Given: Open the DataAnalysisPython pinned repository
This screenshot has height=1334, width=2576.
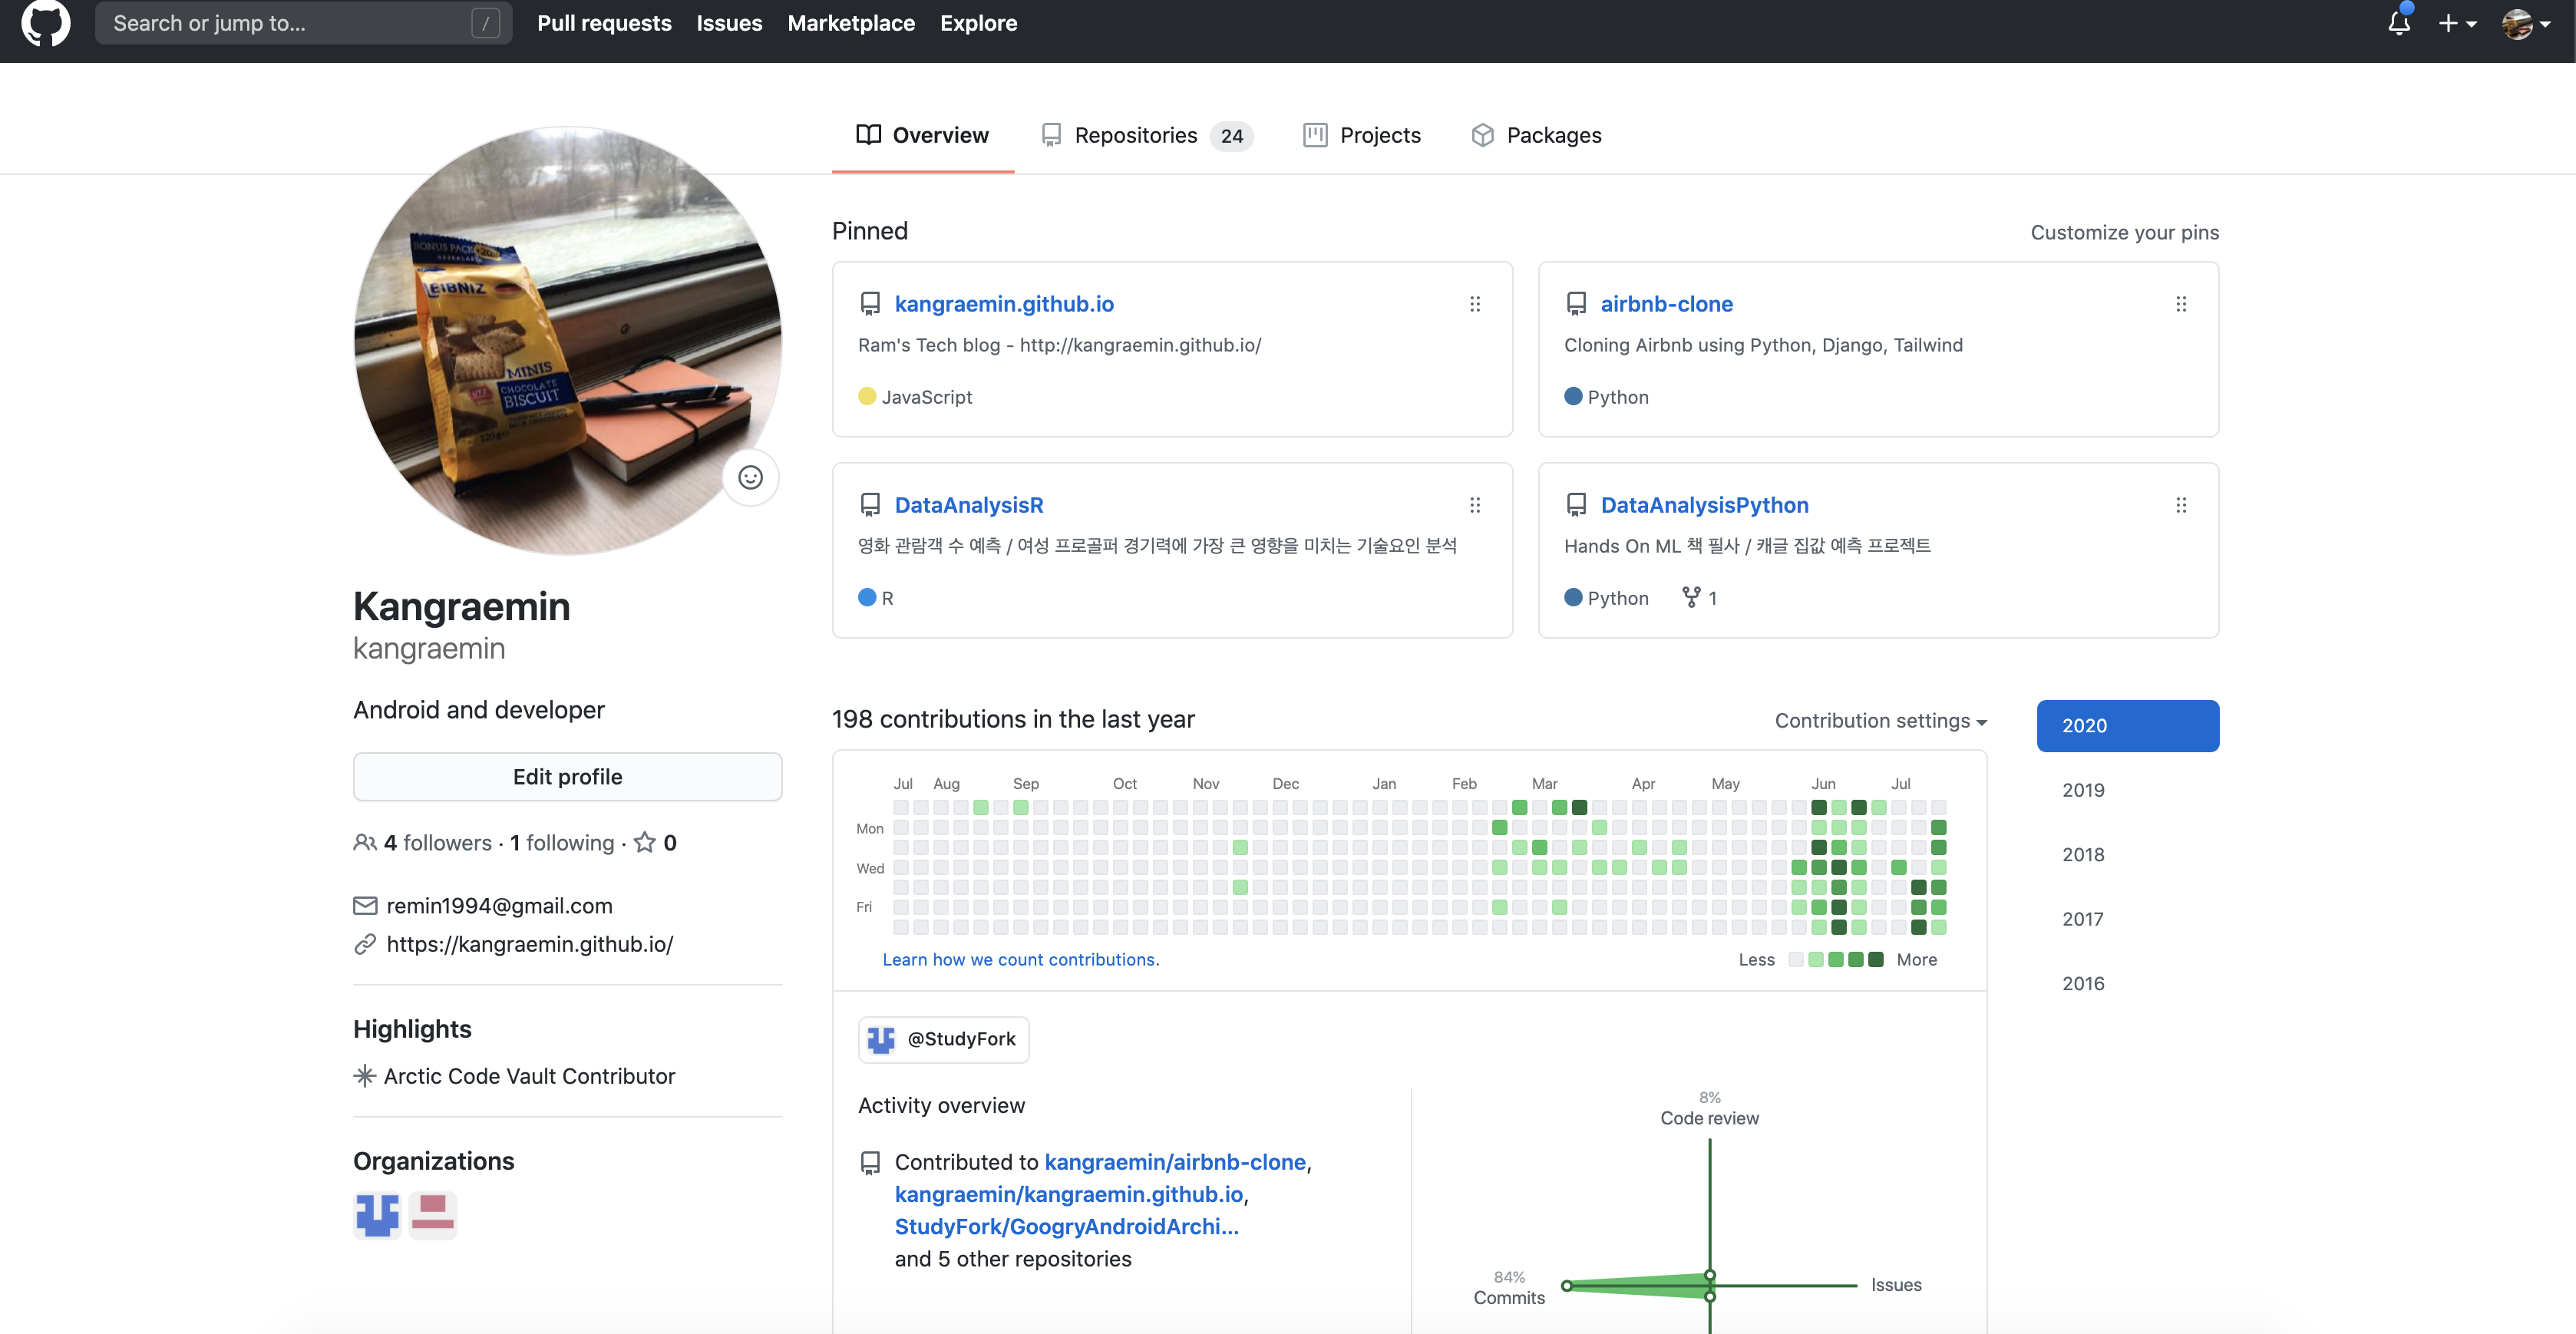Looking at the screenshot, I should tap(1704, 505).
